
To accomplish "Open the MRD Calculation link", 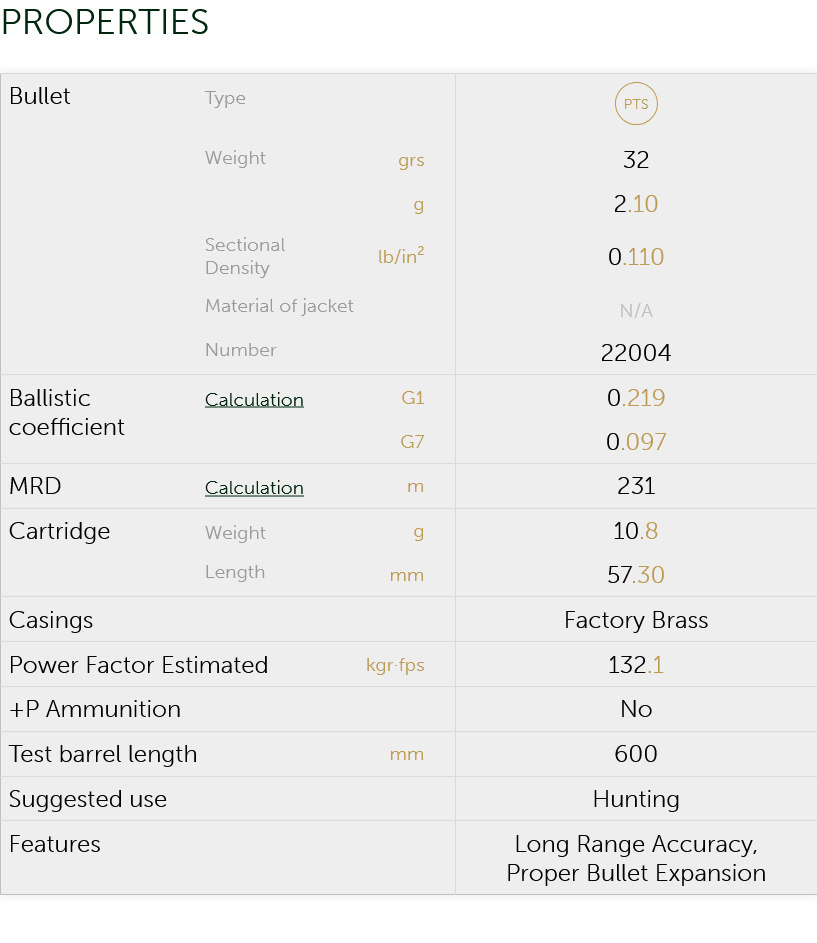I will pos(254,487).
